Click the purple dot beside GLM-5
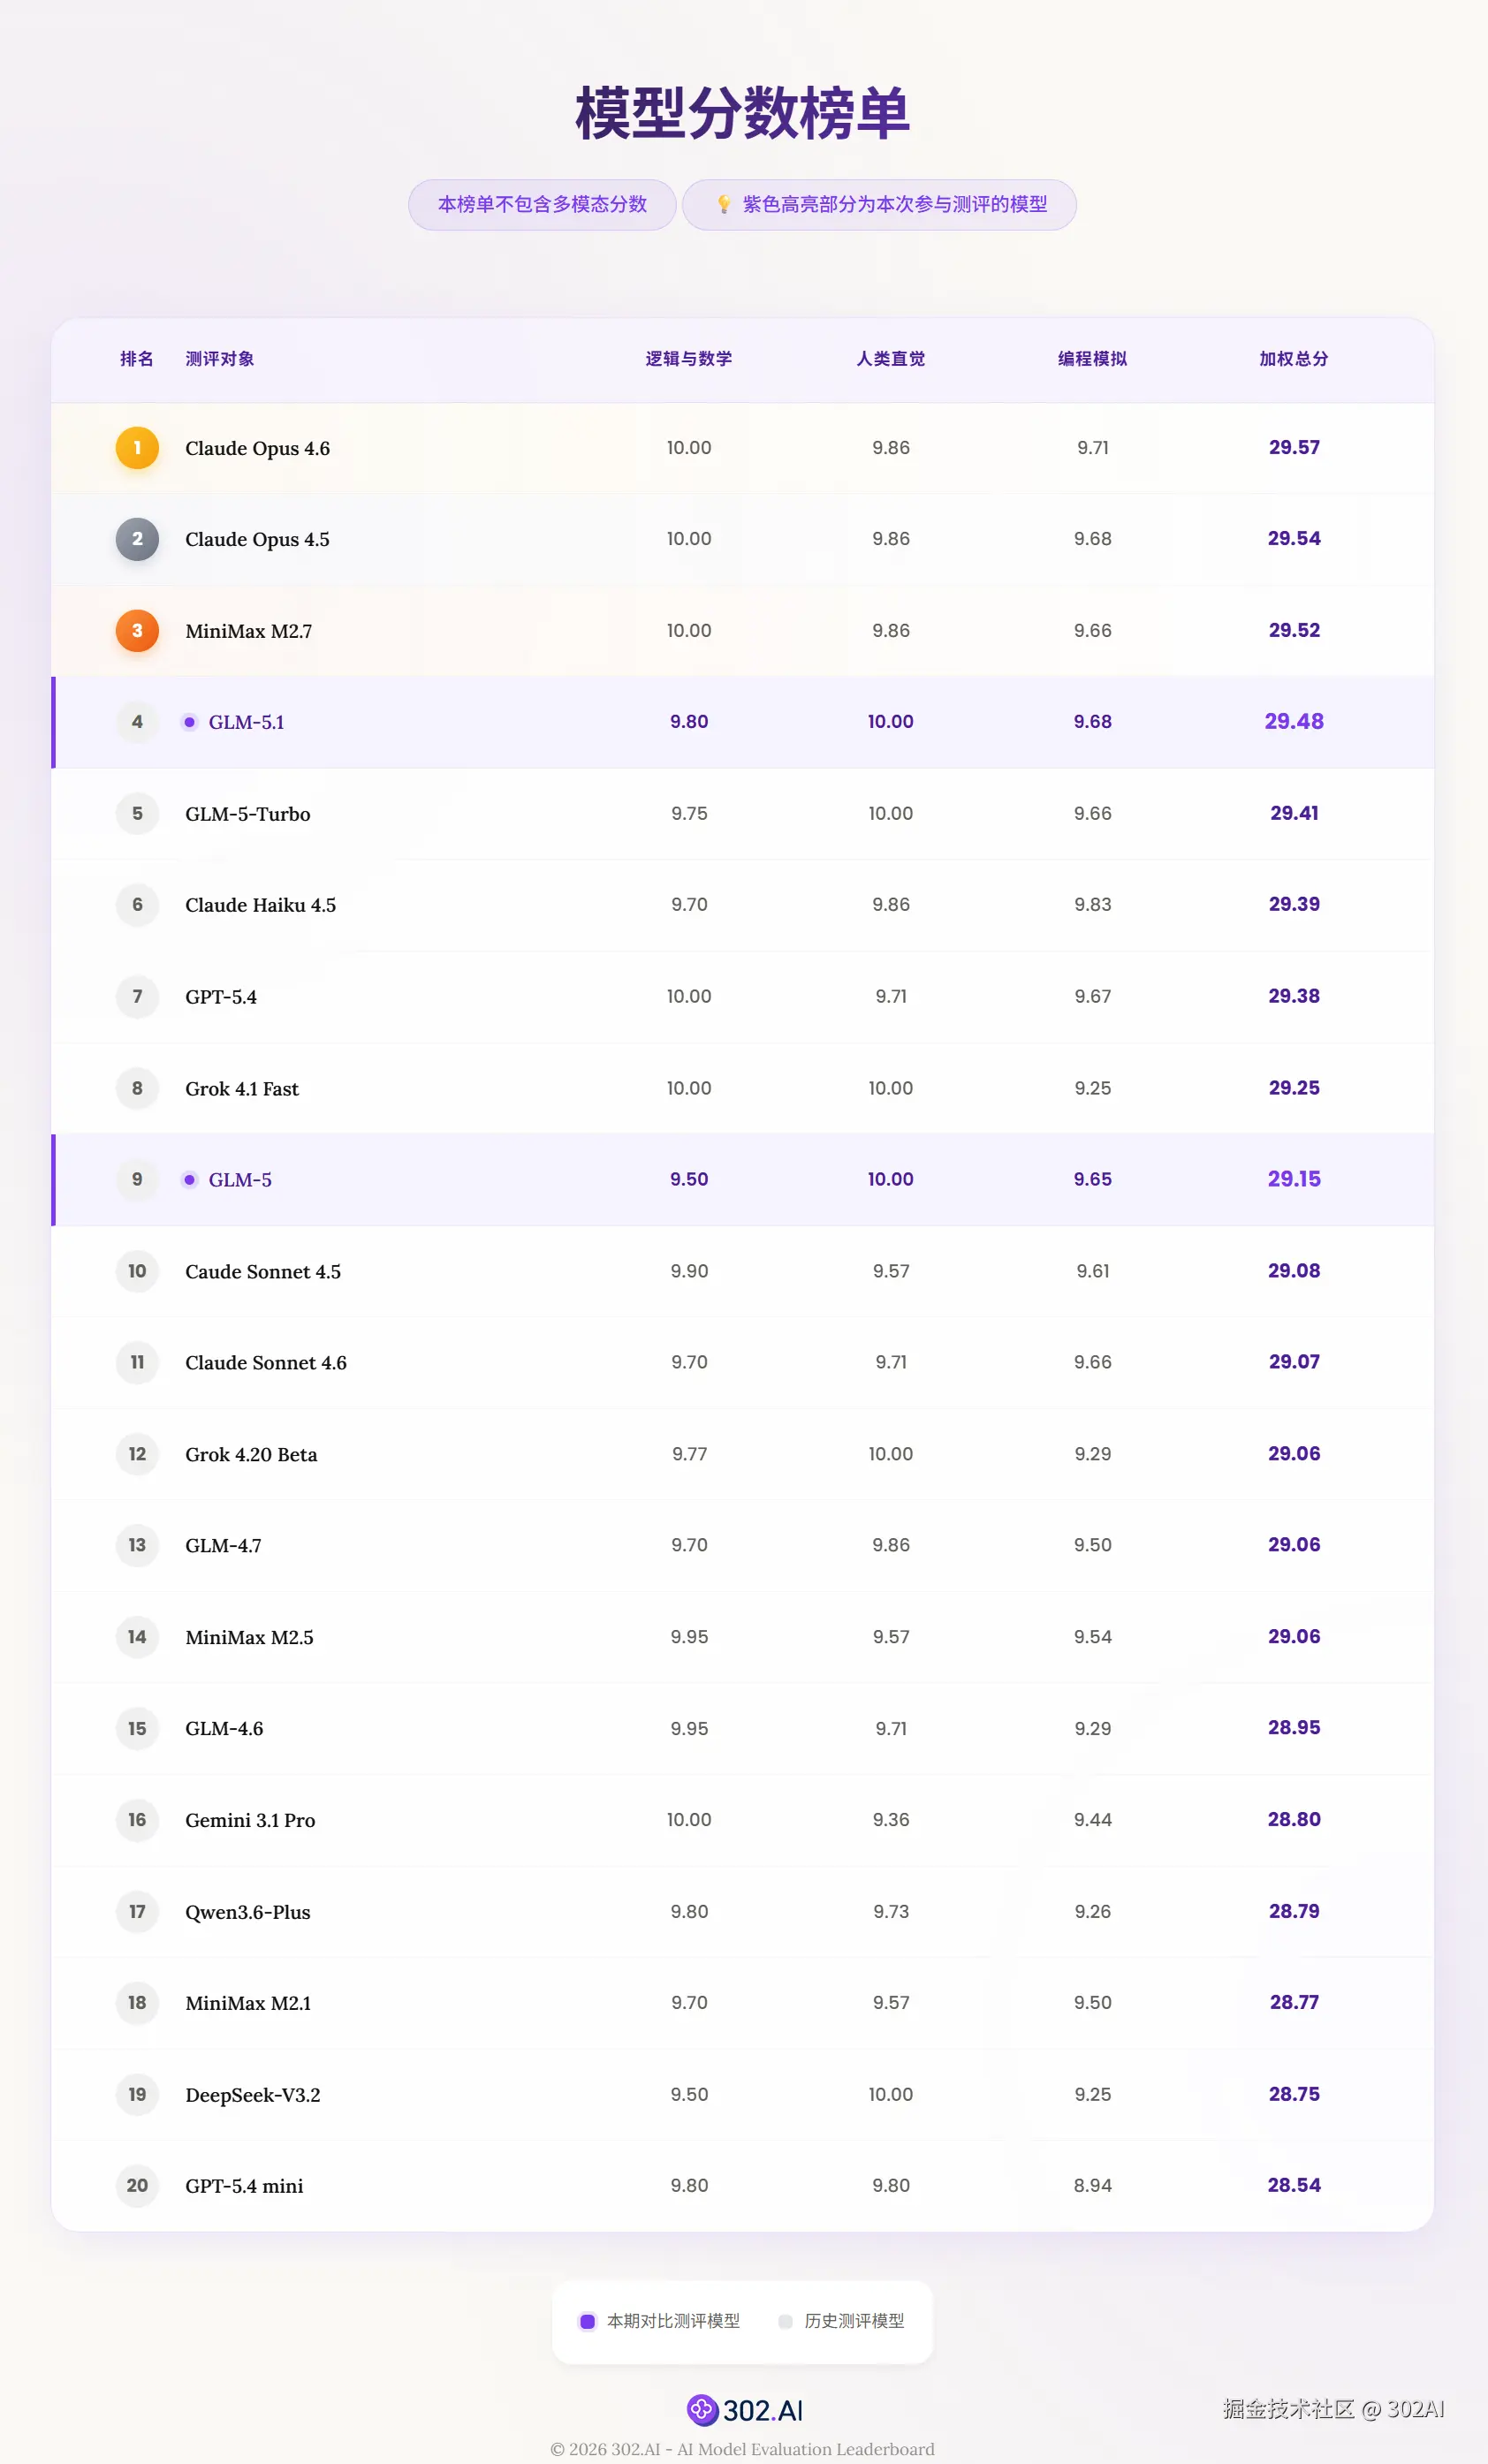This screenshot has height=2464, width=1488. coord(189,1180)
